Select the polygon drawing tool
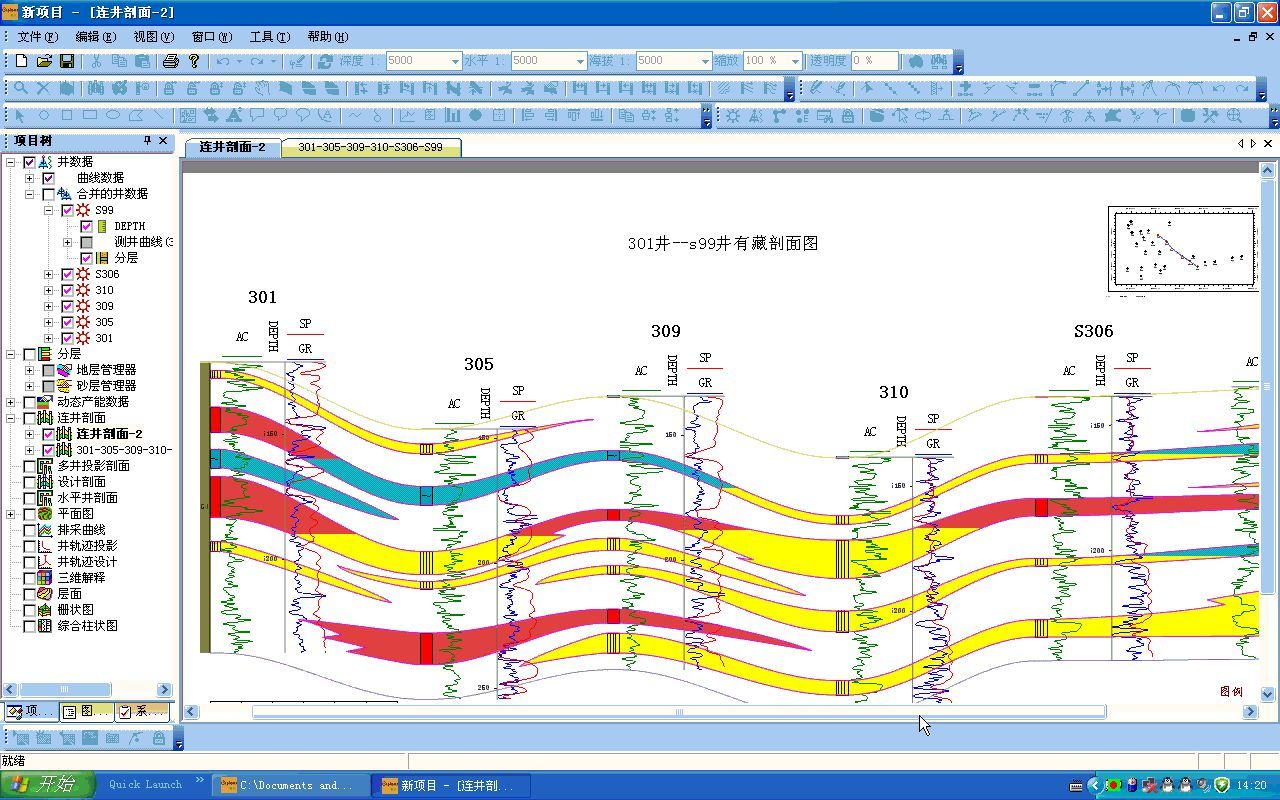 pyautogui.click(x=136, y=115)
